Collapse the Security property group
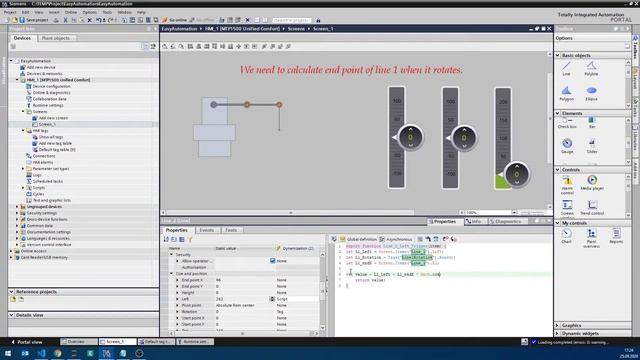The height and width of the screenshot is (360, 640). pos(171,254)
